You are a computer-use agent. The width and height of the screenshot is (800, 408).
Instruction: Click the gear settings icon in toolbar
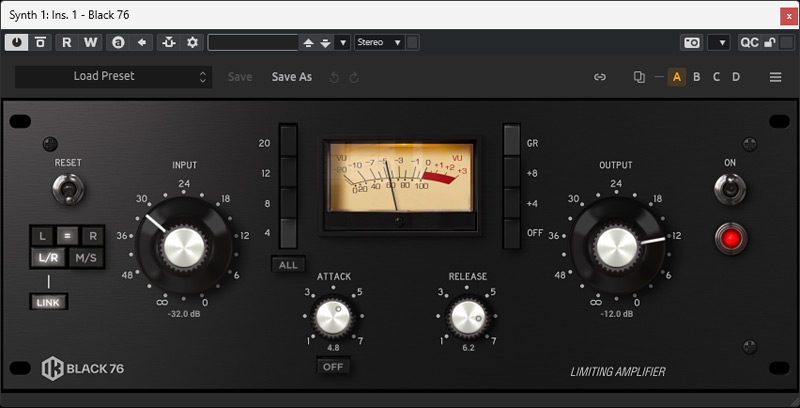192,42
